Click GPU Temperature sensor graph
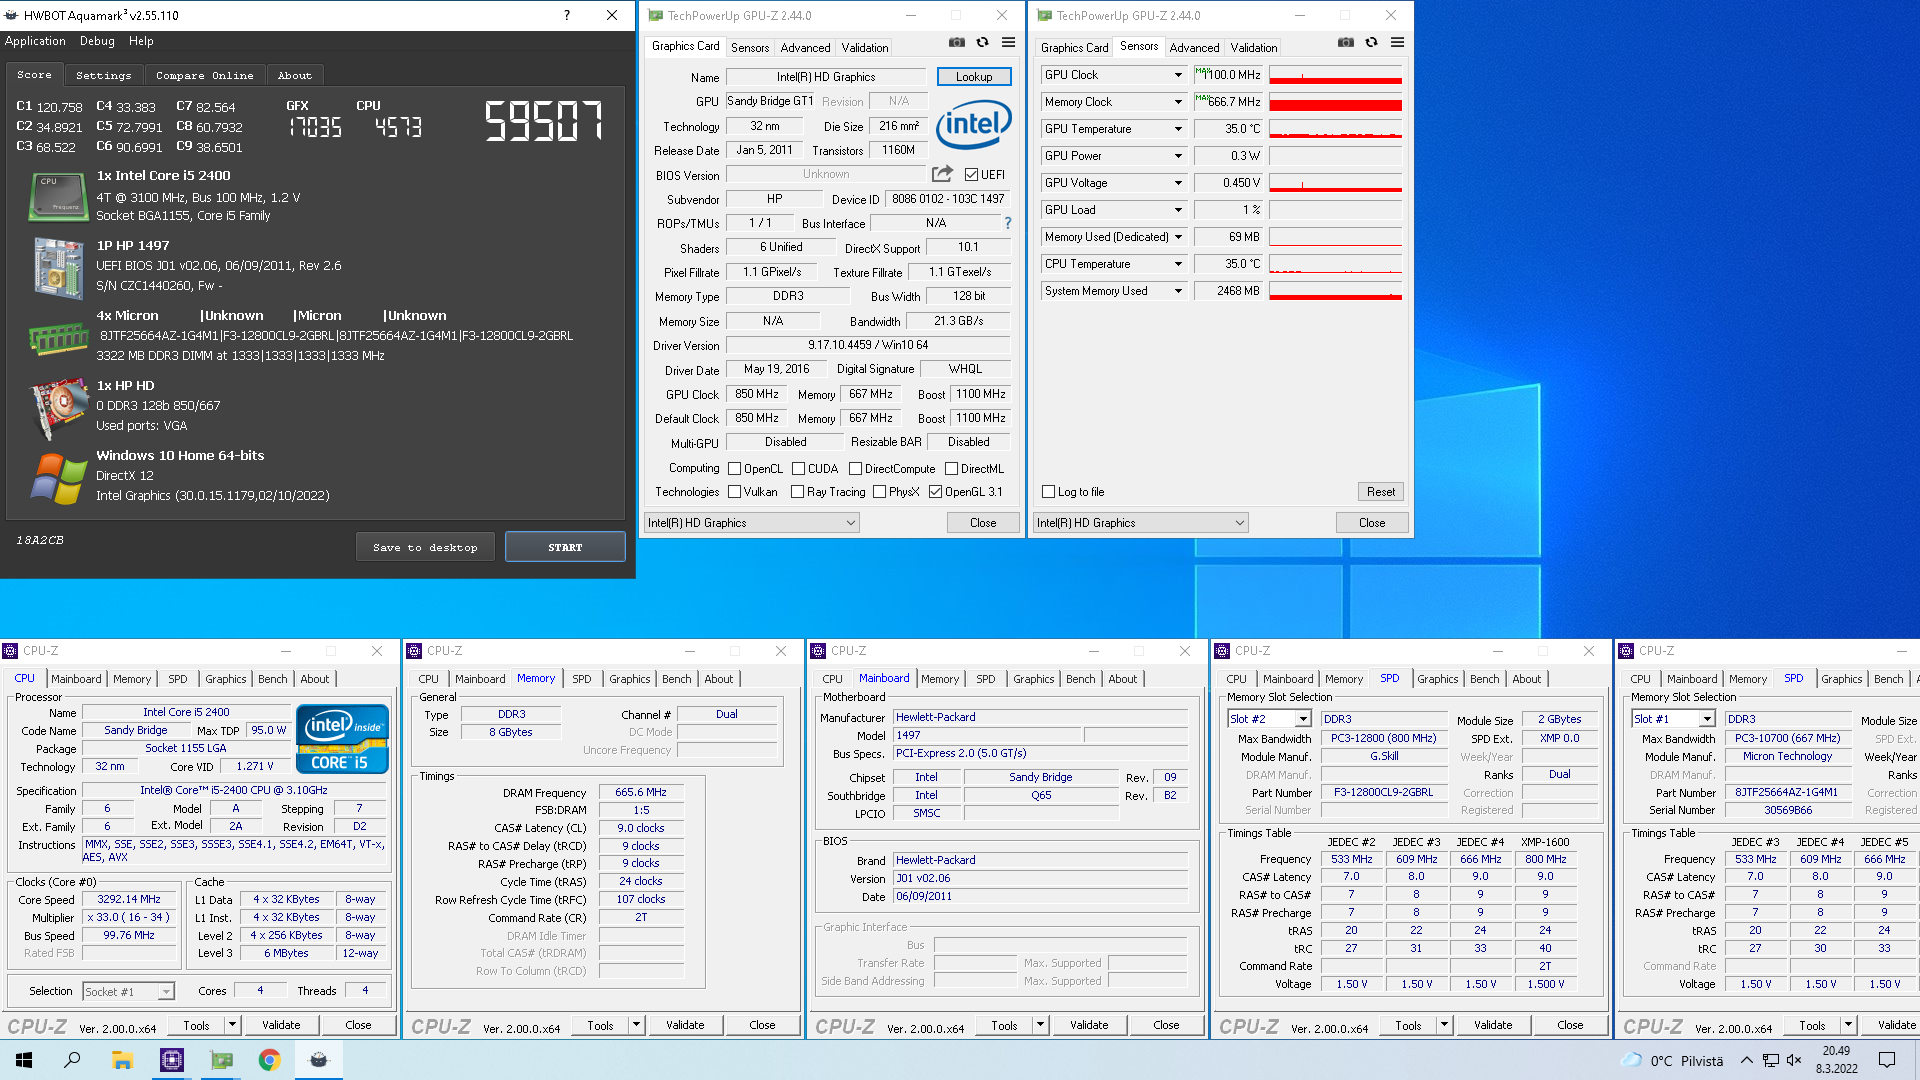The width and height of the screenshot is (1920, 1080). 1335,129
